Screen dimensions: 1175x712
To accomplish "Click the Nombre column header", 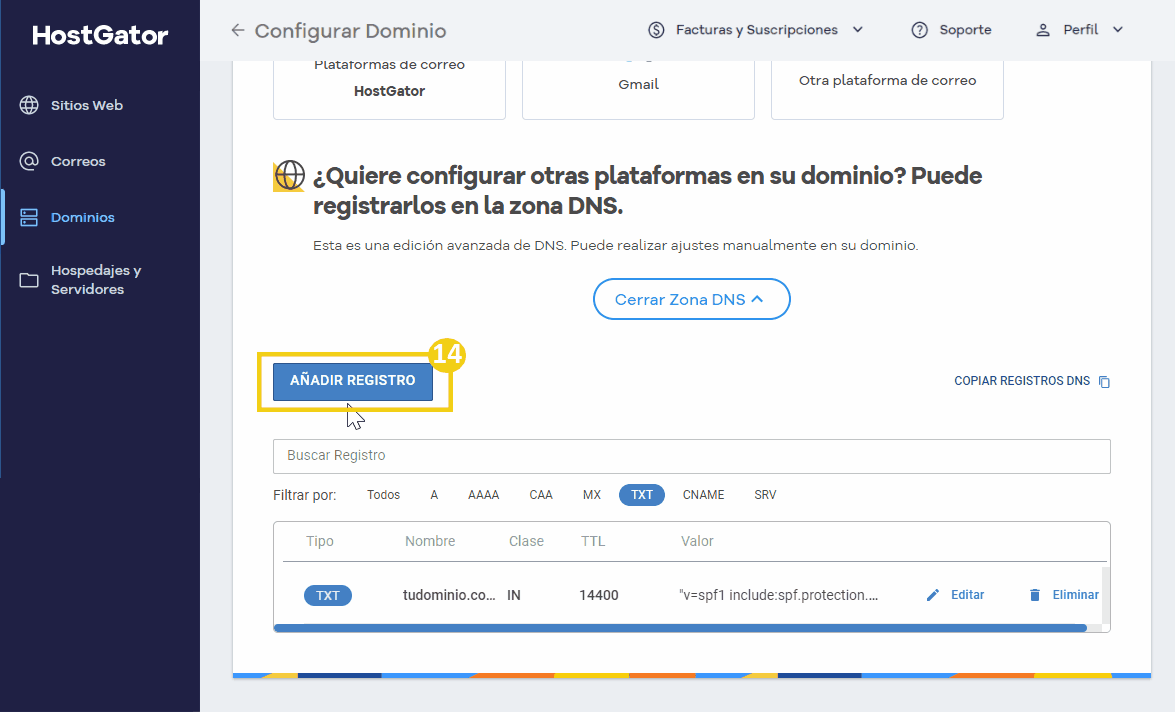I will [430, 541].
